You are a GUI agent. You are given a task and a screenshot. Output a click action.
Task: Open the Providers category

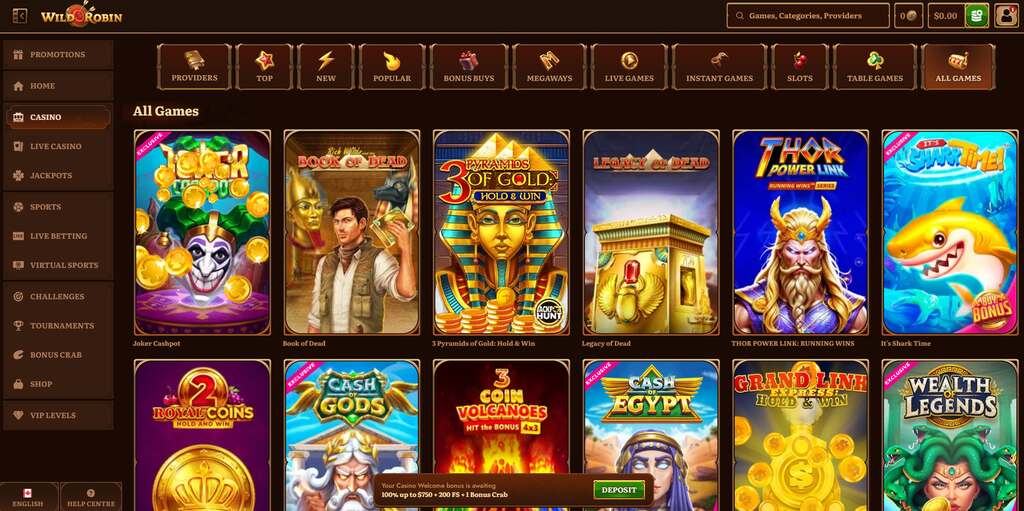(x=194, y=67)
